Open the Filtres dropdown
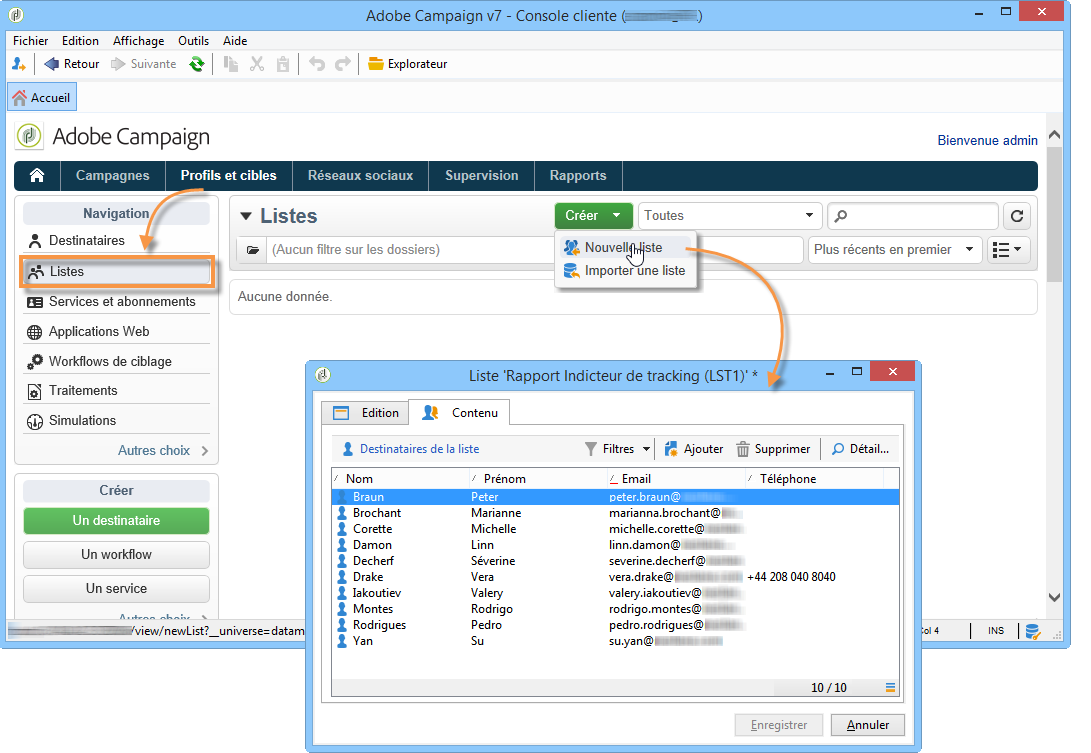1091x753 pixels. coord(617,449)
